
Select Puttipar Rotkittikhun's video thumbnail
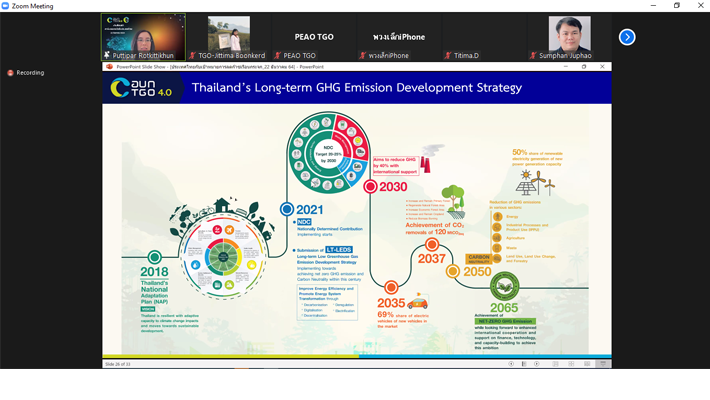pos(143,37)
